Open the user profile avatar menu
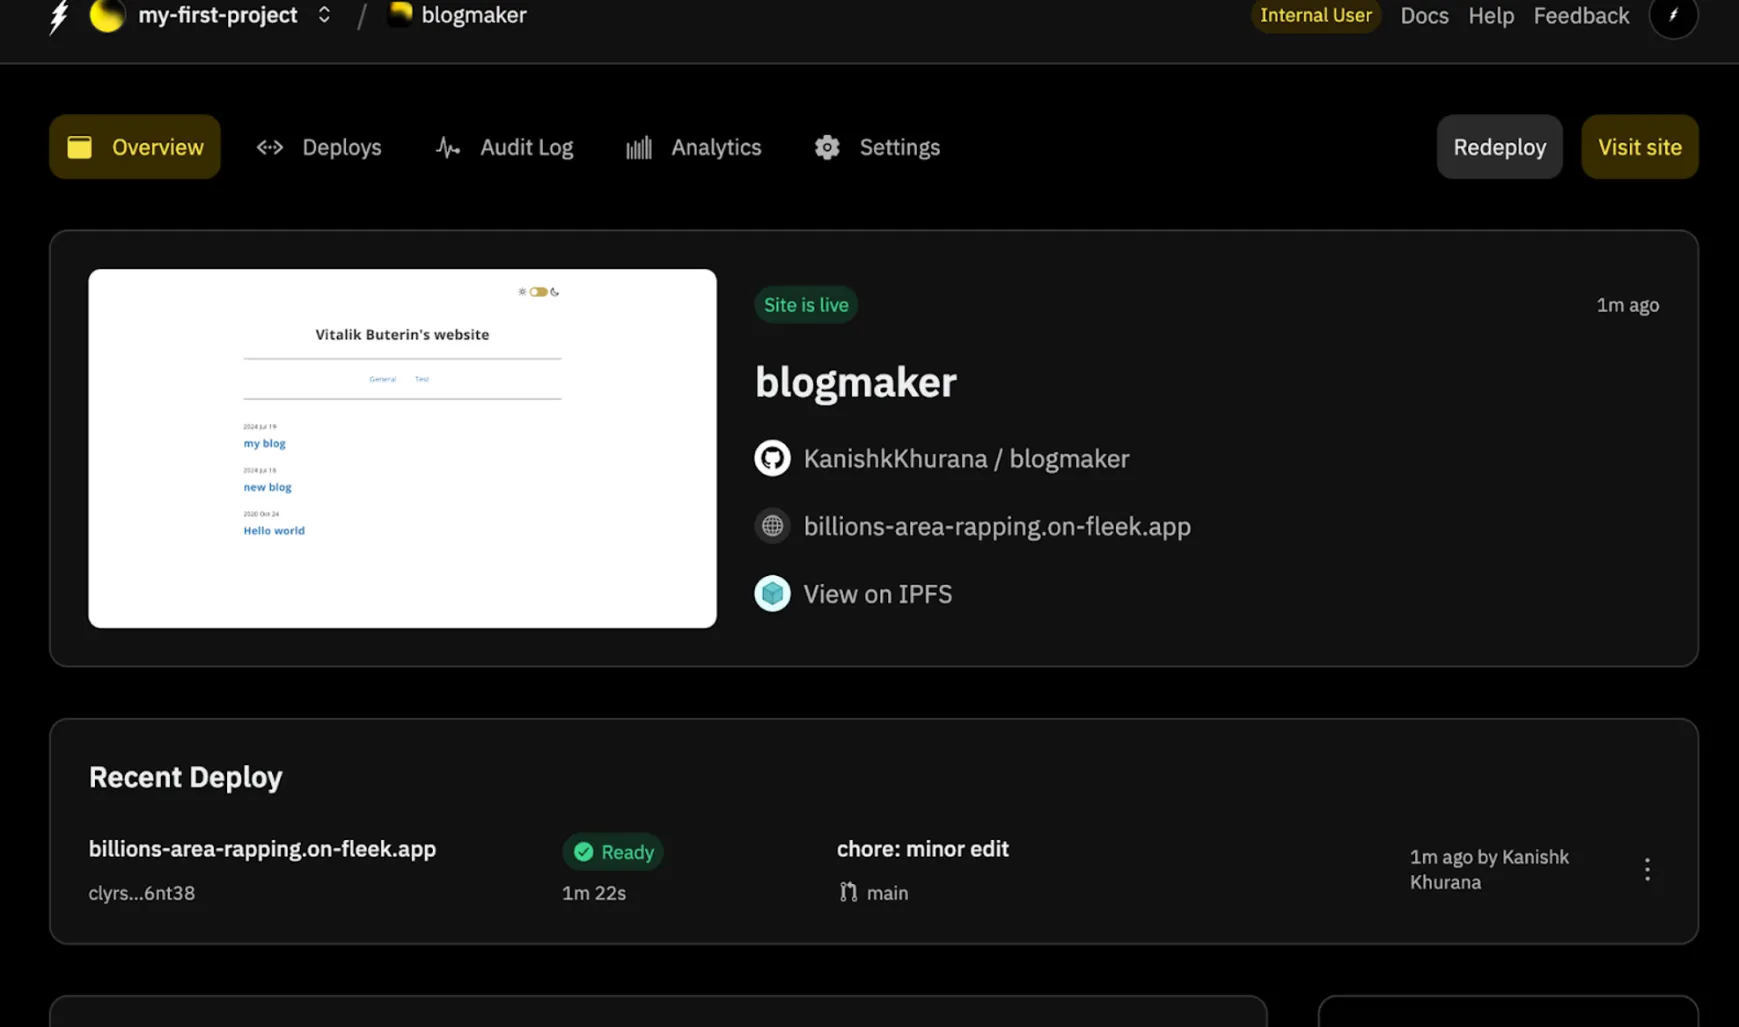1739x1027 pixels. coord(1673,16)
